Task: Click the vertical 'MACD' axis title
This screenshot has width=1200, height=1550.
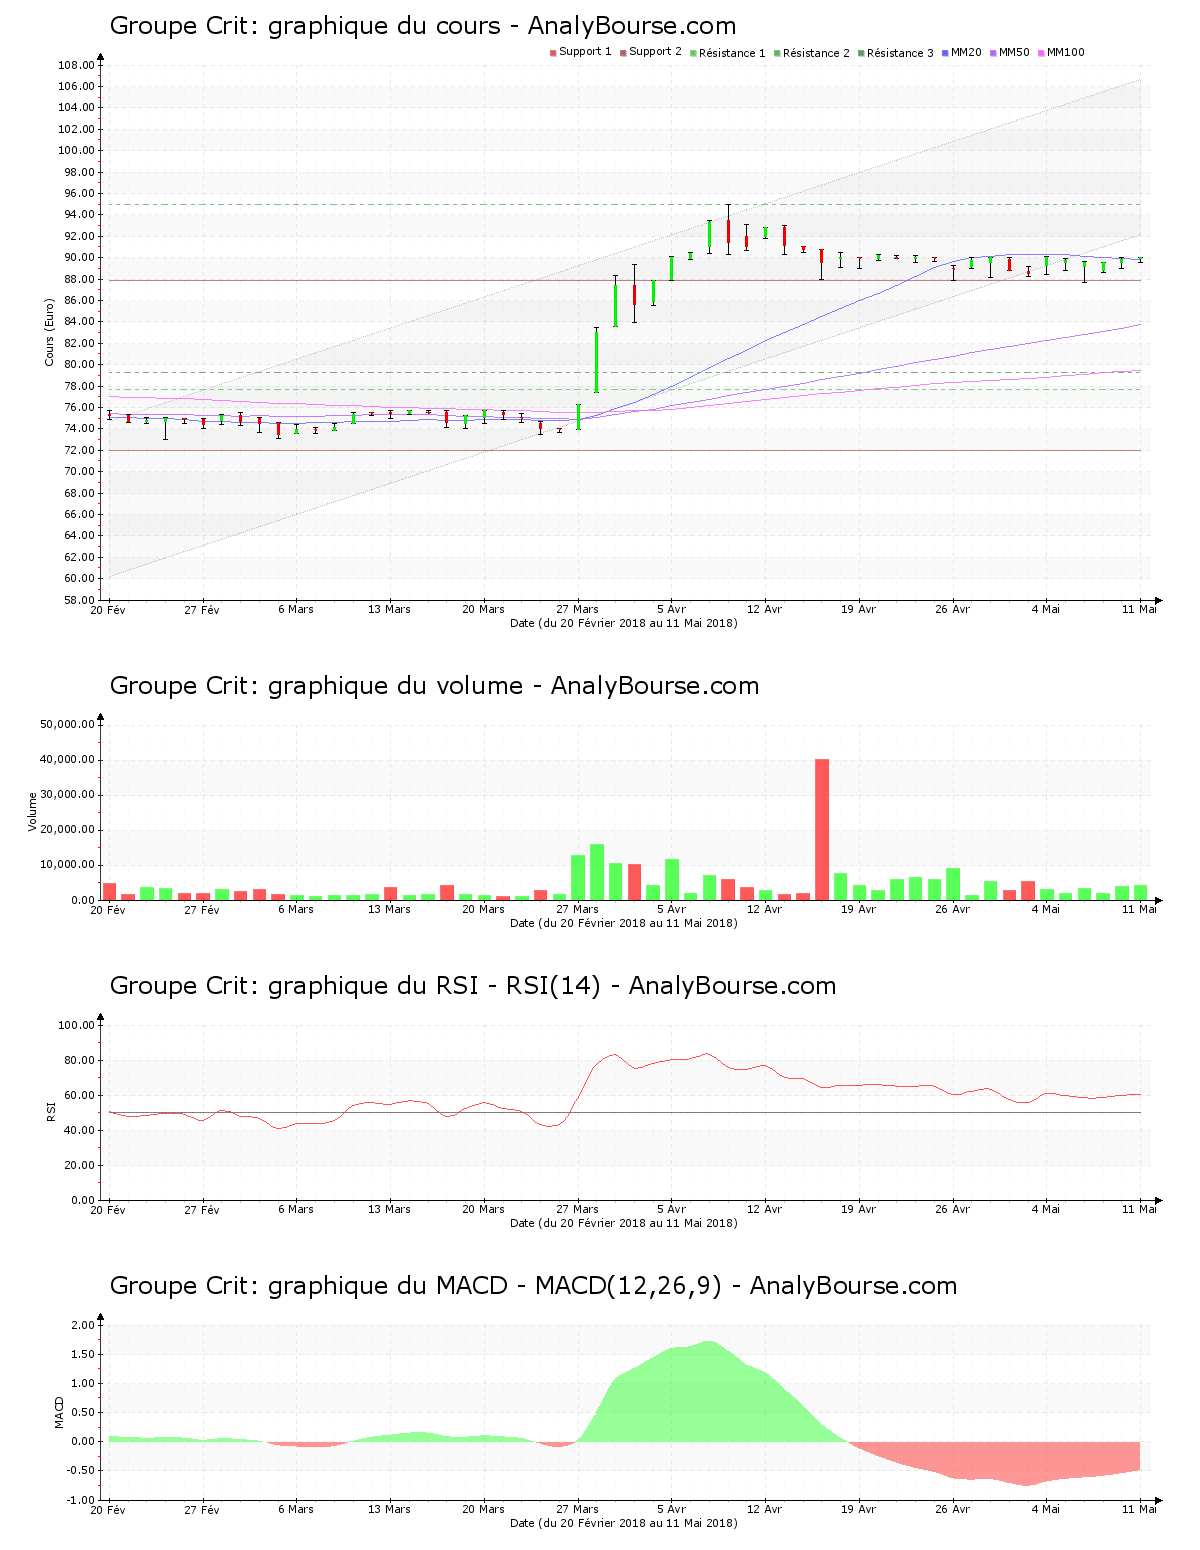Action: pyautogui.click(x=59, y=1412)
